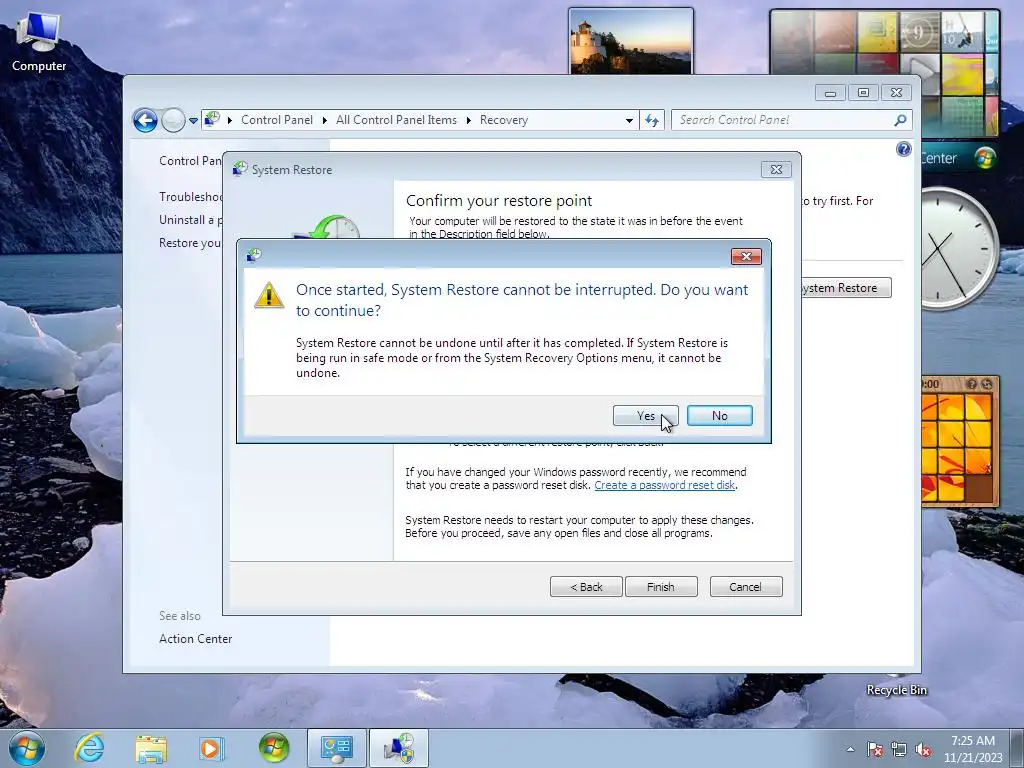Click the muted volume tray icon

coord(923,749)
